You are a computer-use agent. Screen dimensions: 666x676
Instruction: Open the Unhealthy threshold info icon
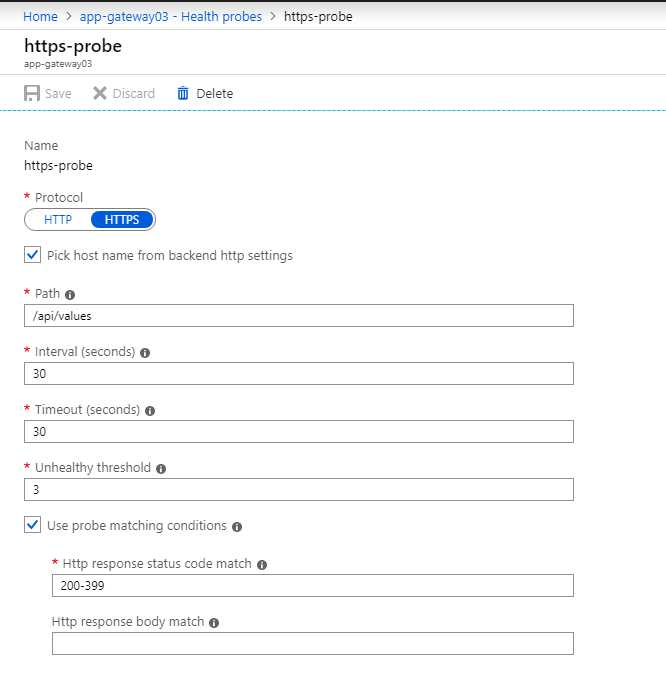161,469
